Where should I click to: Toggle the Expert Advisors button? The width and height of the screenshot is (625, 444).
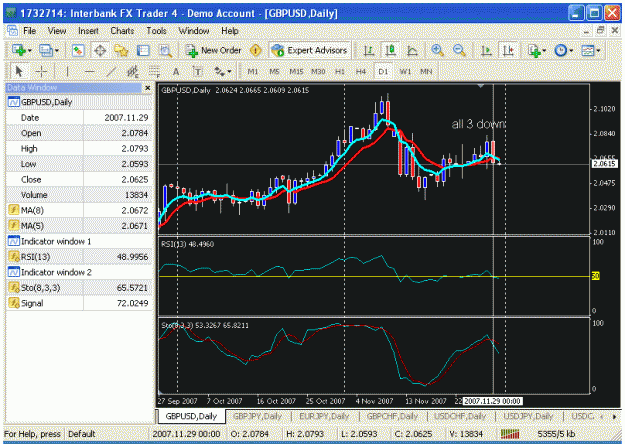309,51
